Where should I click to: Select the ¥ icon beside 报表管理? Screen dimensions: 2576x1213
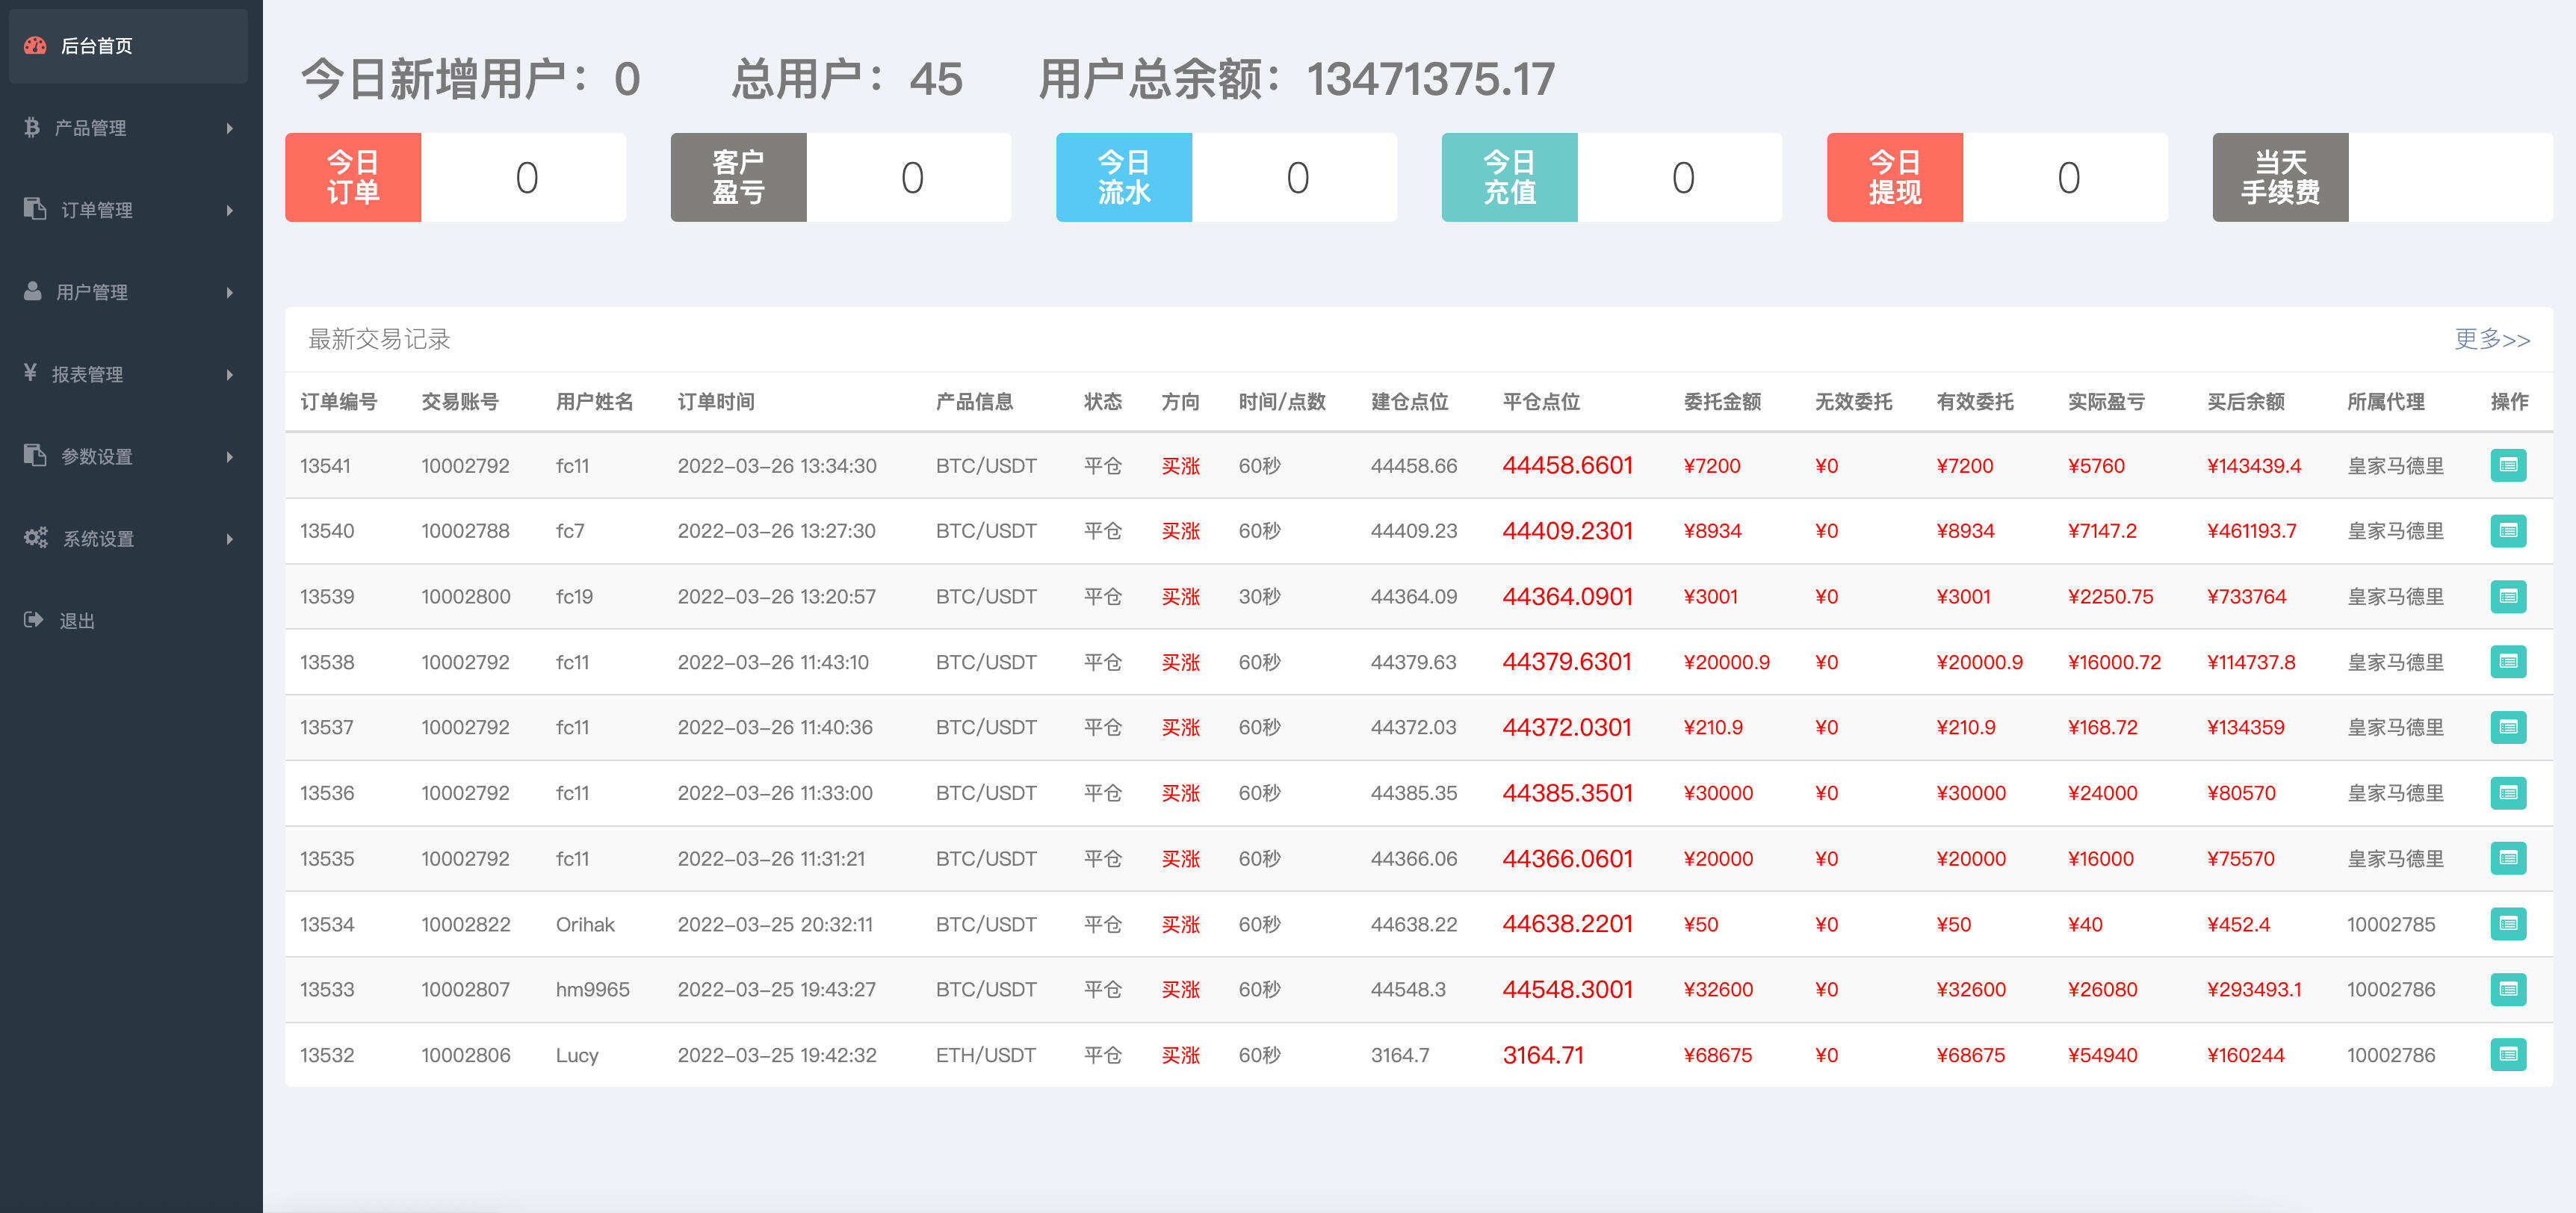[x=30, y=374]
